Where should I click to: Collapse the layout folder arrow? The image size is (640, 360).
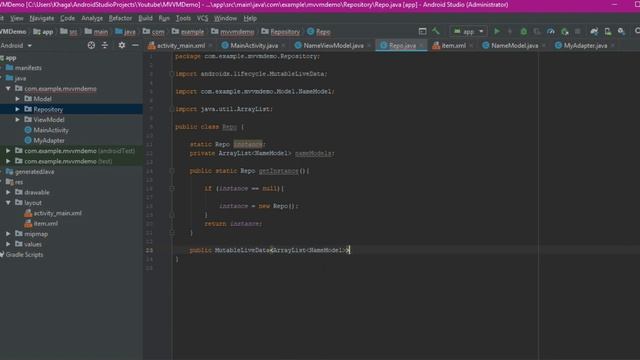point(8,203)
